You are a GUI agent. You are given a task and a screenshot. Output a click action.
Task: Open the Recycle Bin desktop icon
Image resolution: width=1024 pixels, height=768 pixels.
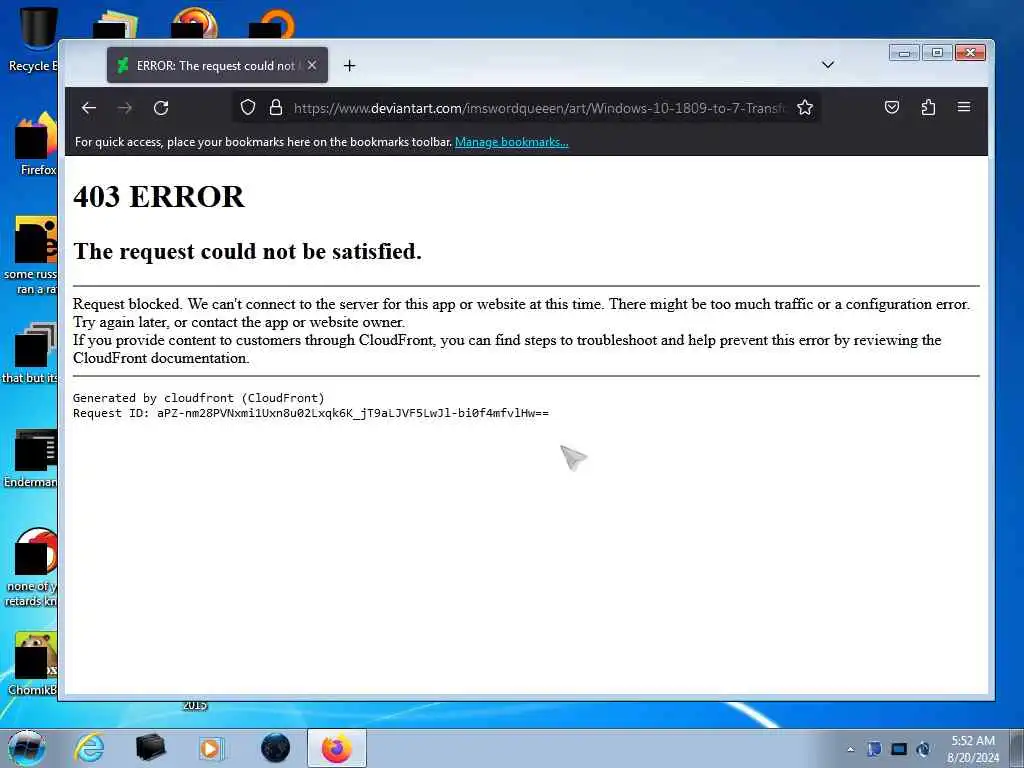[x=31, y=39]
